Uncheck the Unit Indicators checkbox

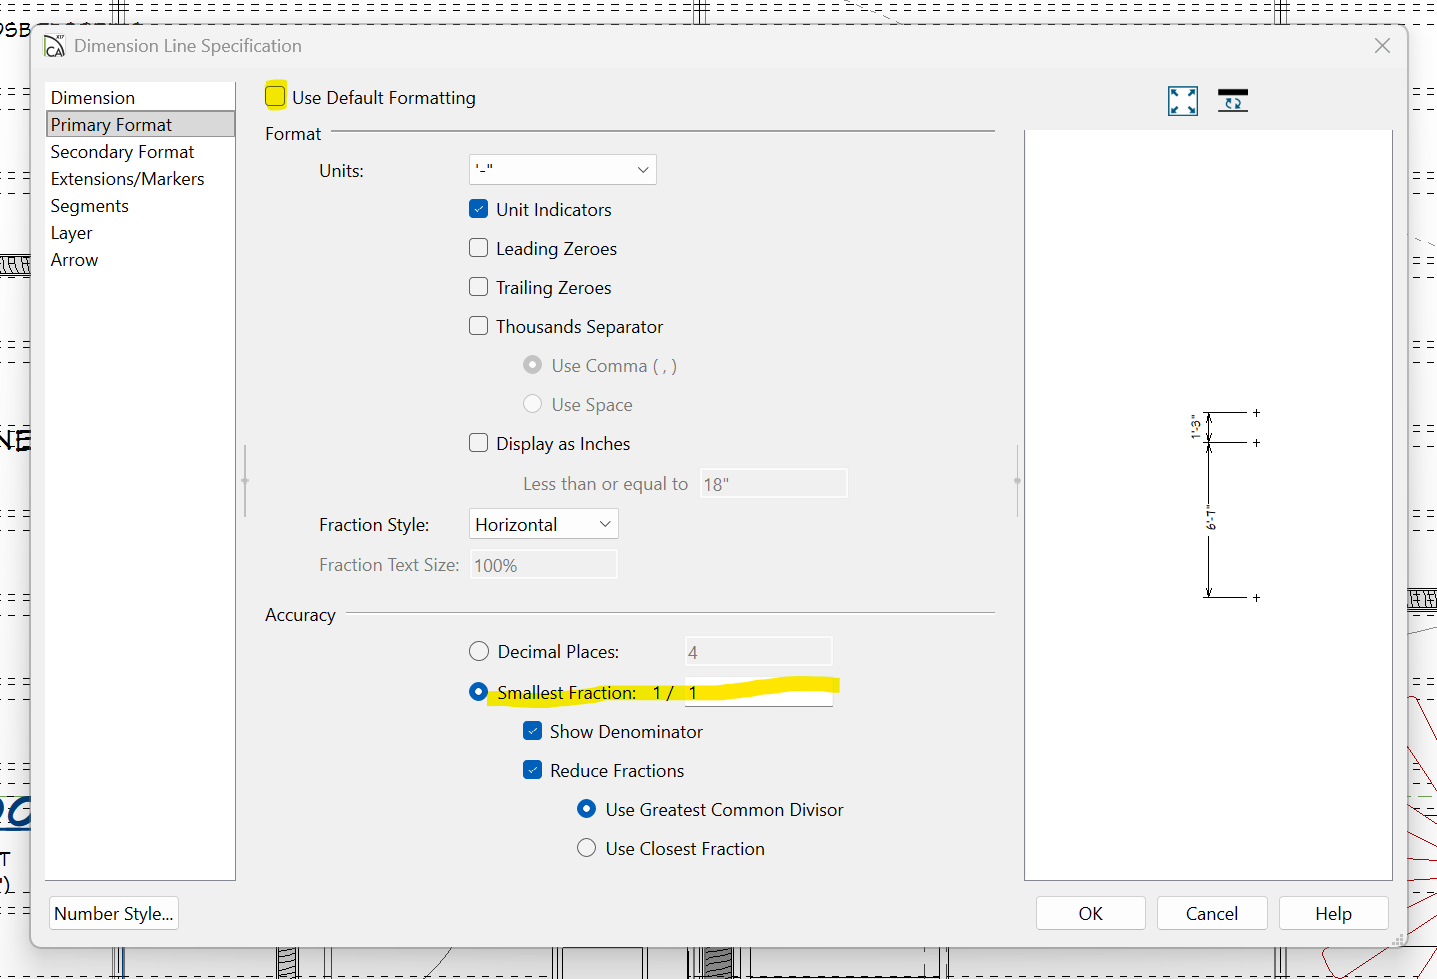pyautogui.click(x=479, y=209)
